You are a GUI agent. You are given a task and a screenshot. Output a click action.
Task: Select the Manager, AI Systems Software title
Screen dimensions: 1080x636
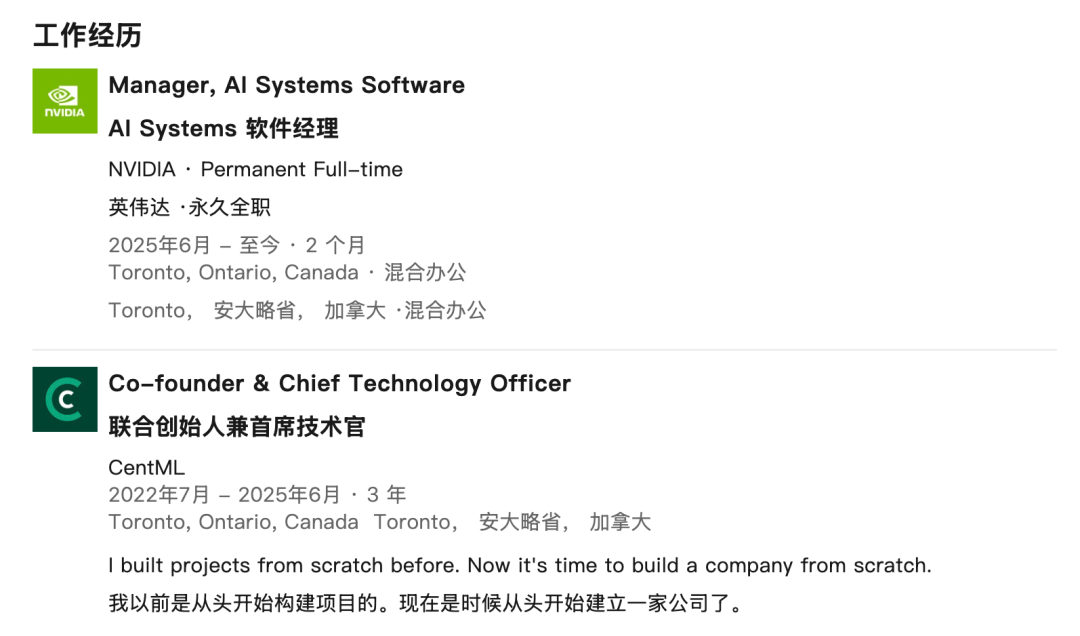click(287, 85)
